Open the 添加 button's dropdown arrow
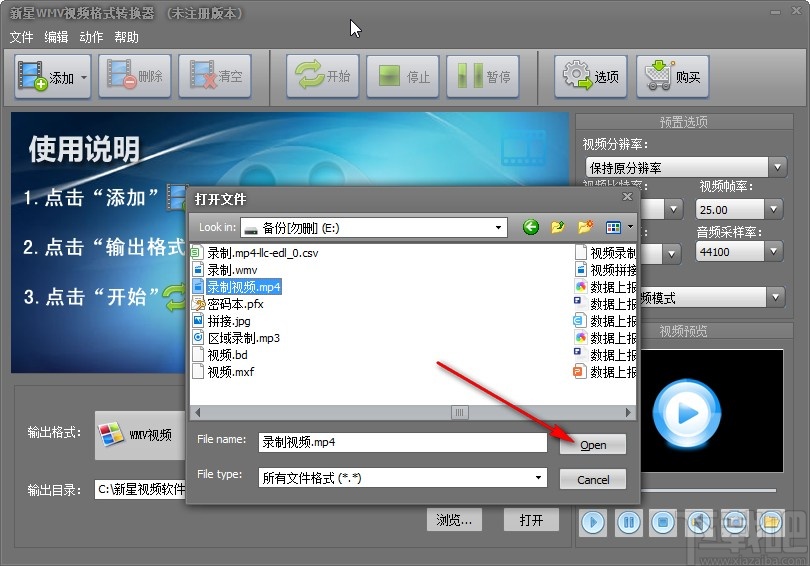810x566 pixels. click(x=84, y=78)
